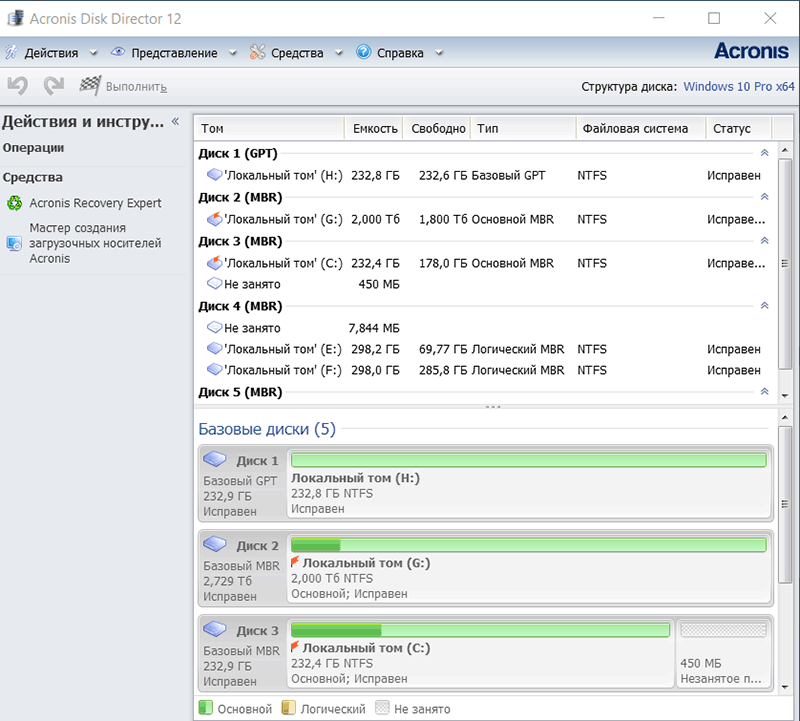Open the Средства menu
Image resolution: width=800 pixels, height=721 pixels.
(297, 53)
